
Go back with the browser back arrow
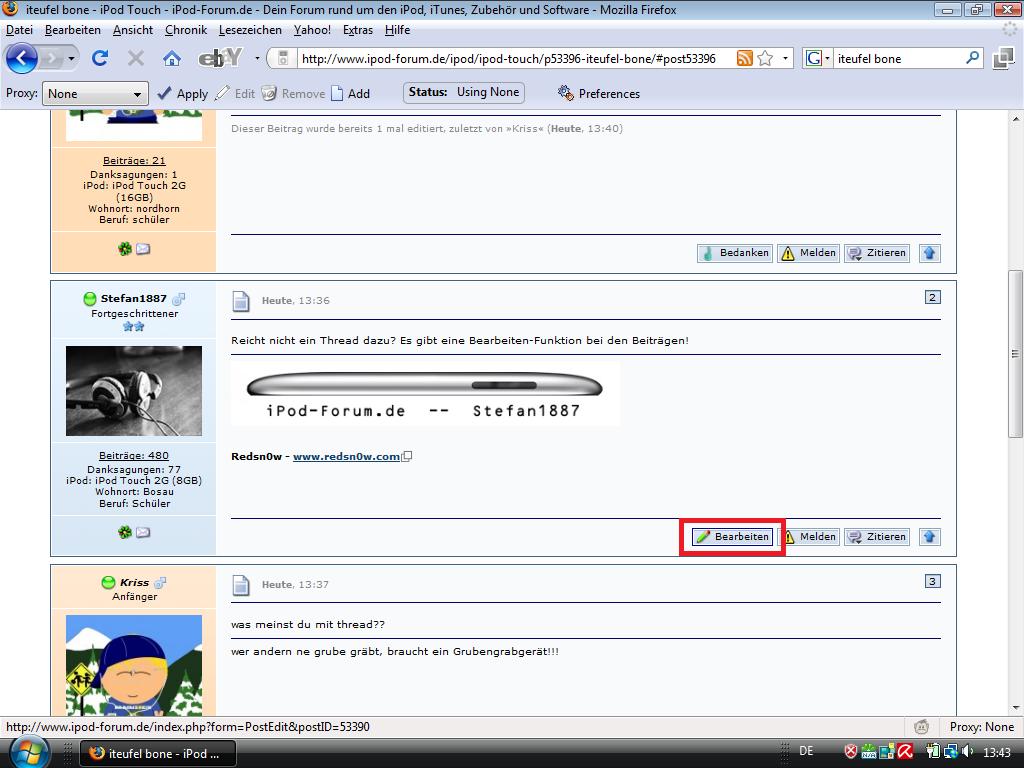click(22, 59)
